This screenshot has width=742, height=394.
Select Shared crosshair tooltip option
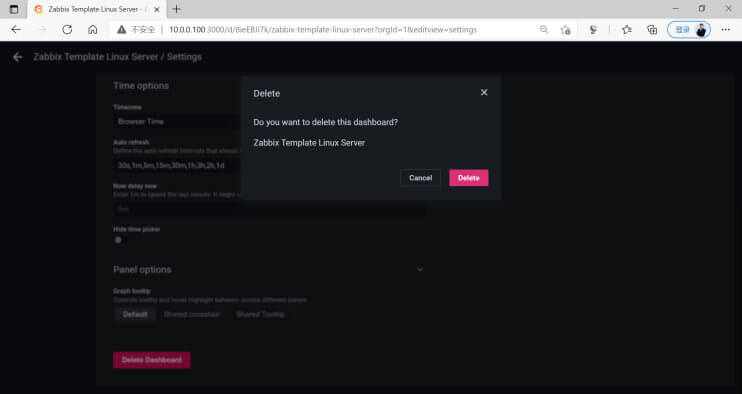click(192, 315)
